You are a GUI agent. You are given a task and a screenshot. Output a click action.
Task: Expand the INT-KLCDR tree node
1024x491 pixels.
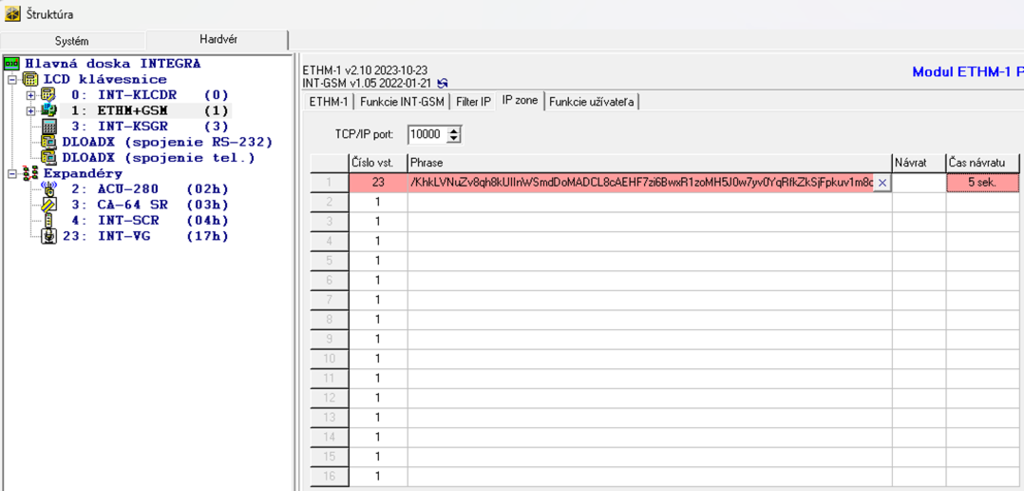(x=31, y=95)
